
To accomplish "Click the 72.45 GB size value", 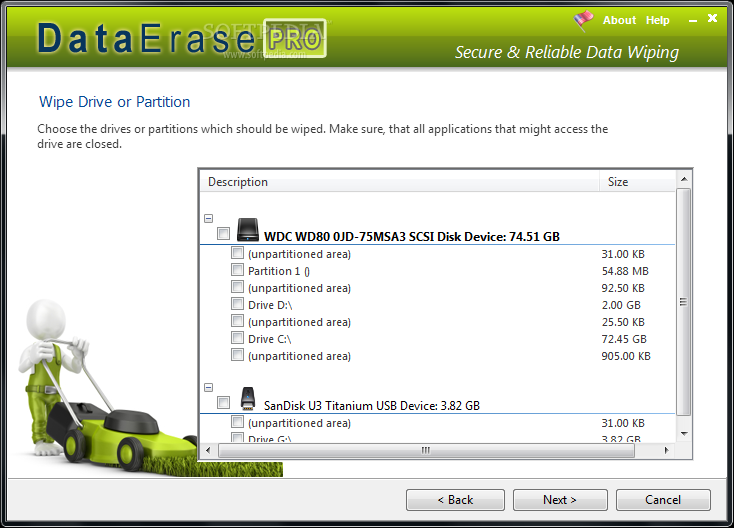I will (x=624, y=339).
